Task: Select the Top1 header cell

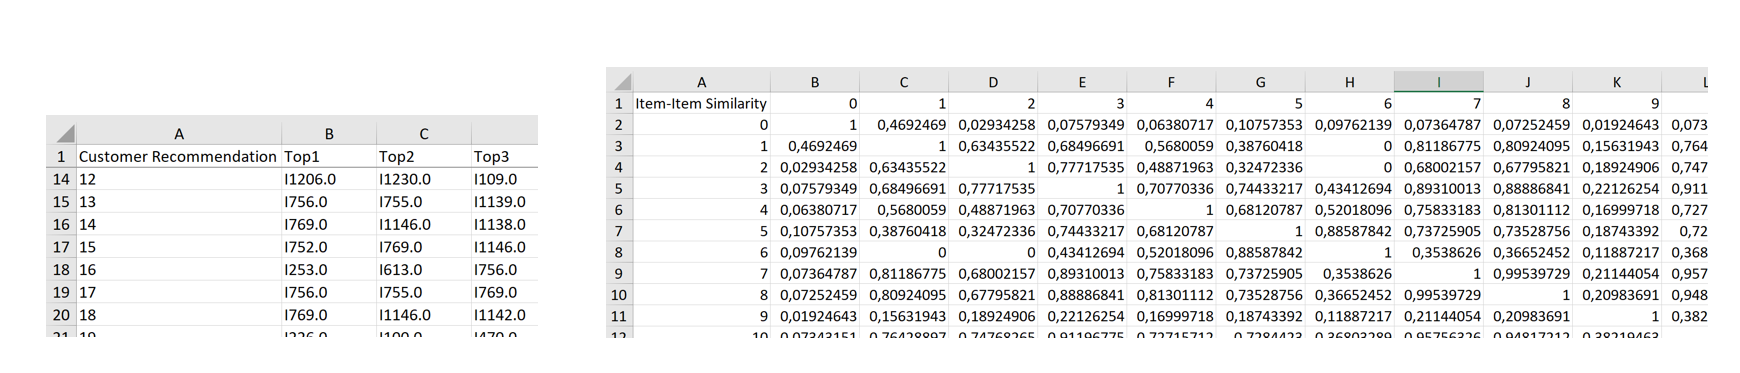Action: click(328, 156)
